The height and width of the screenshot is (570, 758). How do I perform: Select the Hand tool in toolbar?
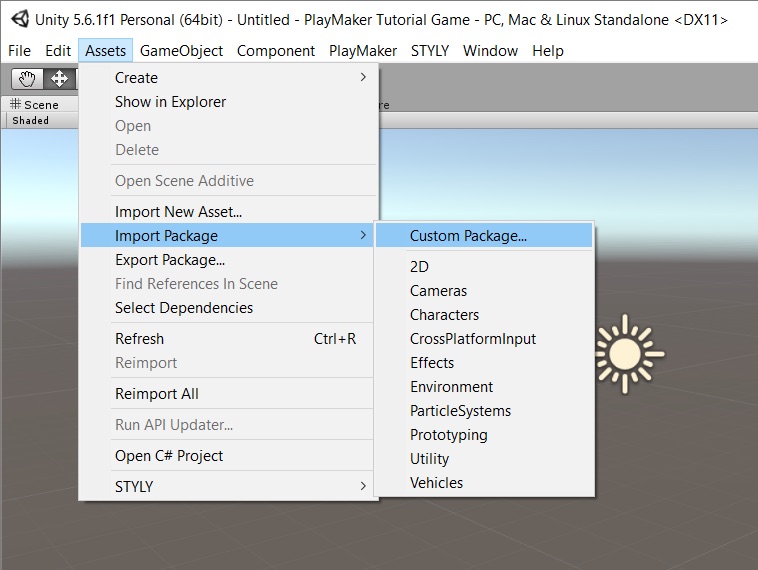(27, 78)
